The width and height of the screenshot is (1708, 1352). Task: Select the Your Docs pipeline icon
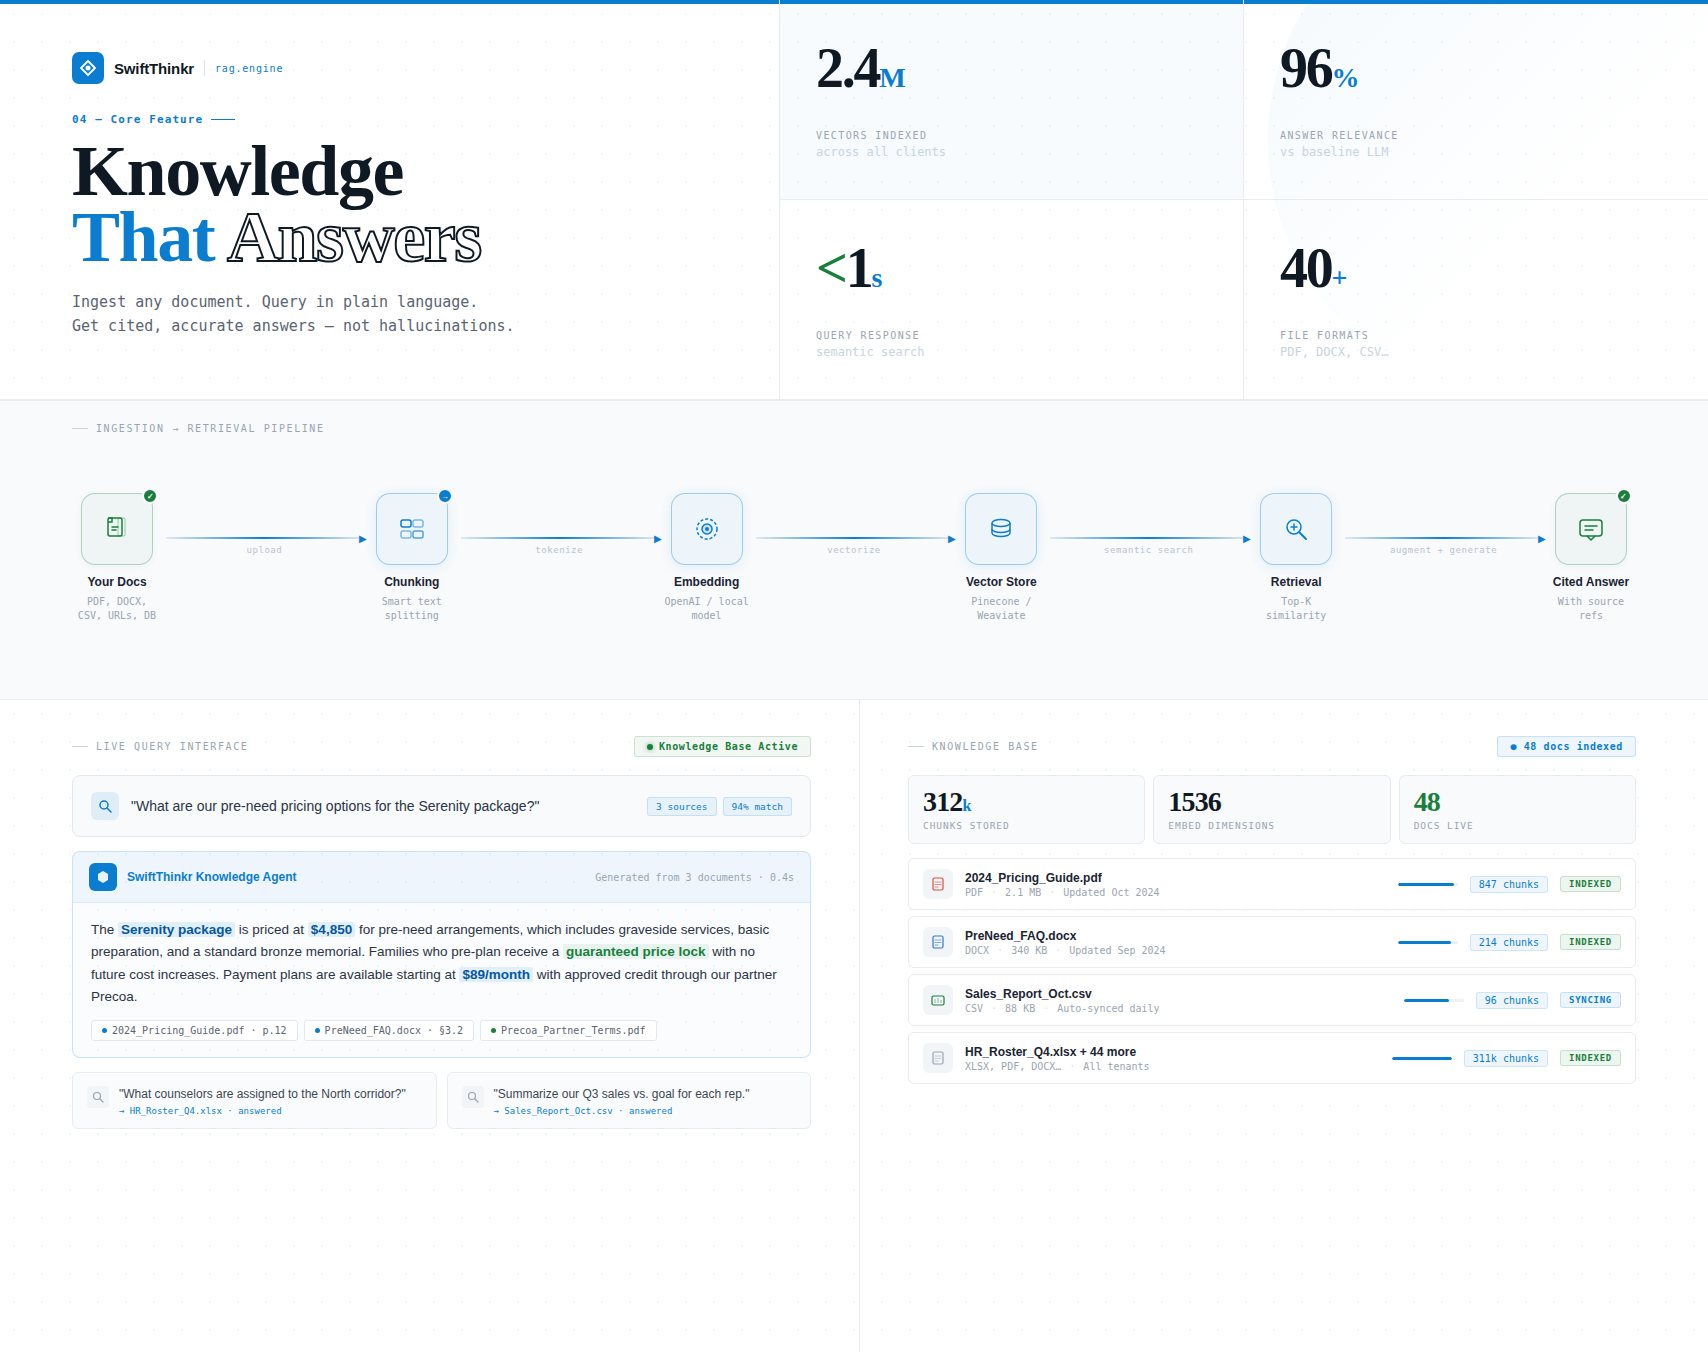point(117,529)
